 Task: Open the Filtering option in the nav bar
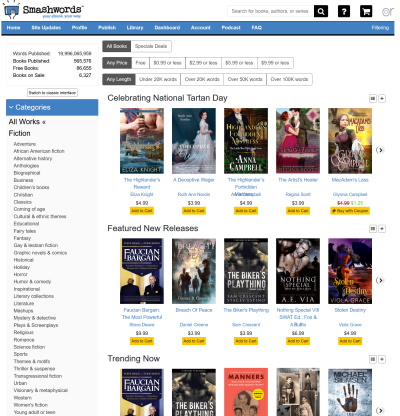point(380,28)
